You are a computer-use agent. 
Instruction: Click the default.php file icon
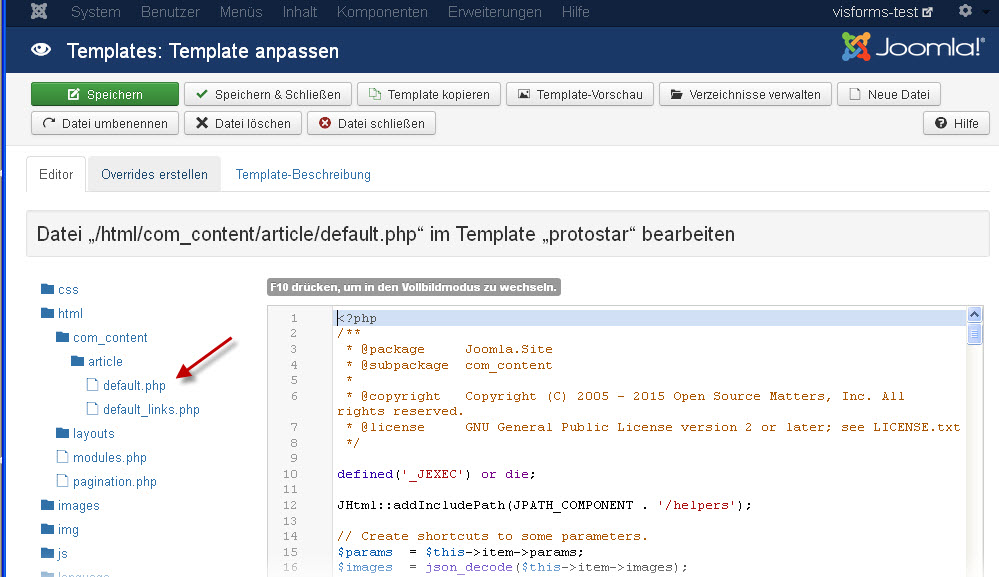(x=92, y=385)
